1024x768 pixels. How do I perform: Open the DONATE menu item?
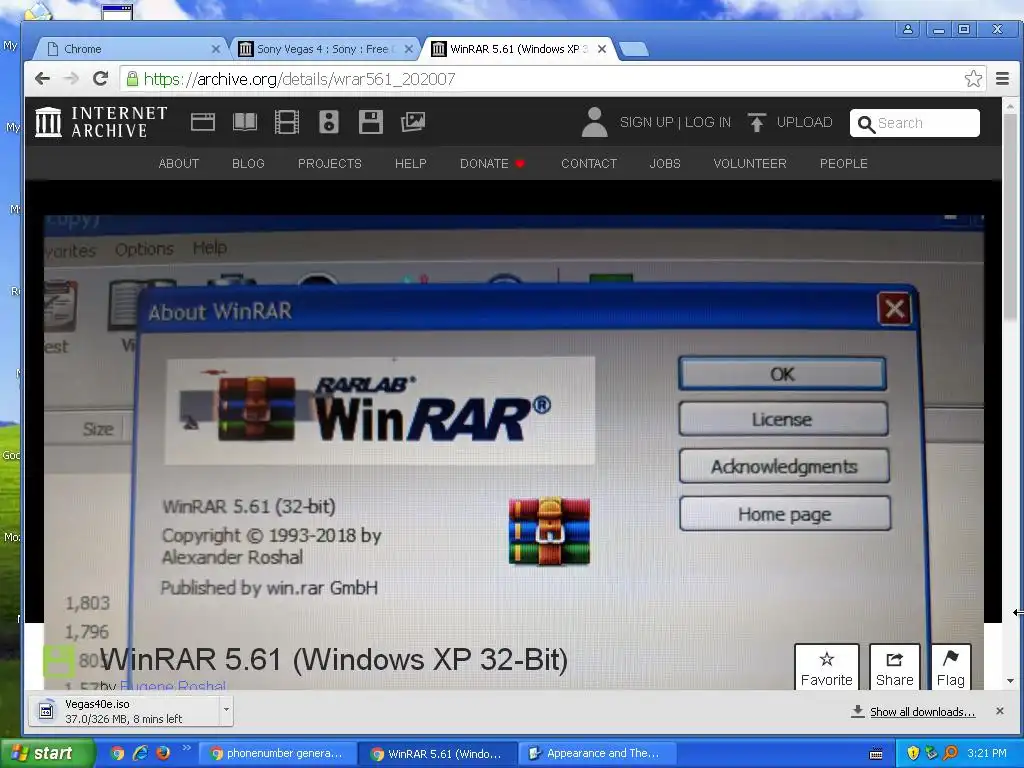[x=492, y=163]
